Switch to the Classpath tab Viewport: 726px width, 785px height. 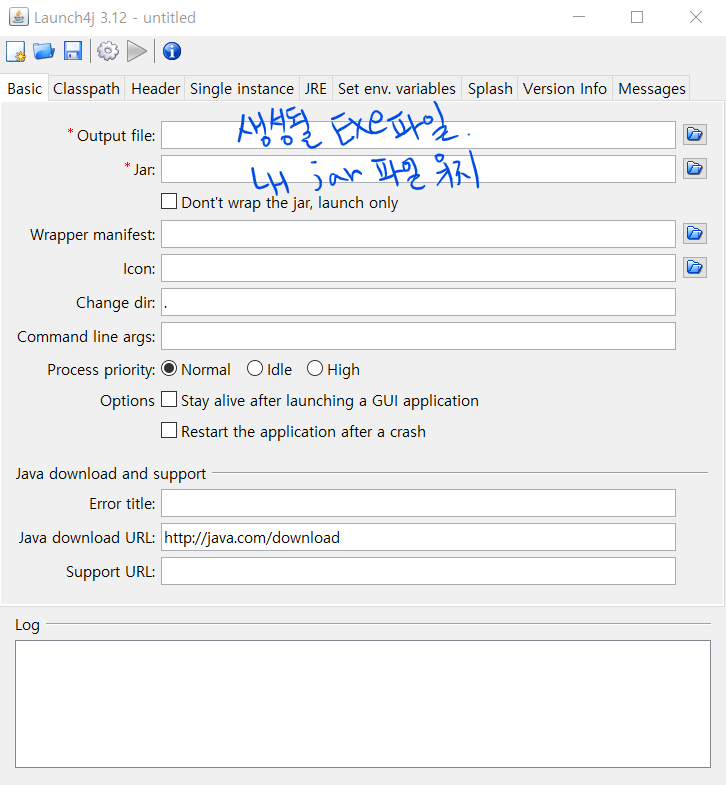(x=86, y=89)
